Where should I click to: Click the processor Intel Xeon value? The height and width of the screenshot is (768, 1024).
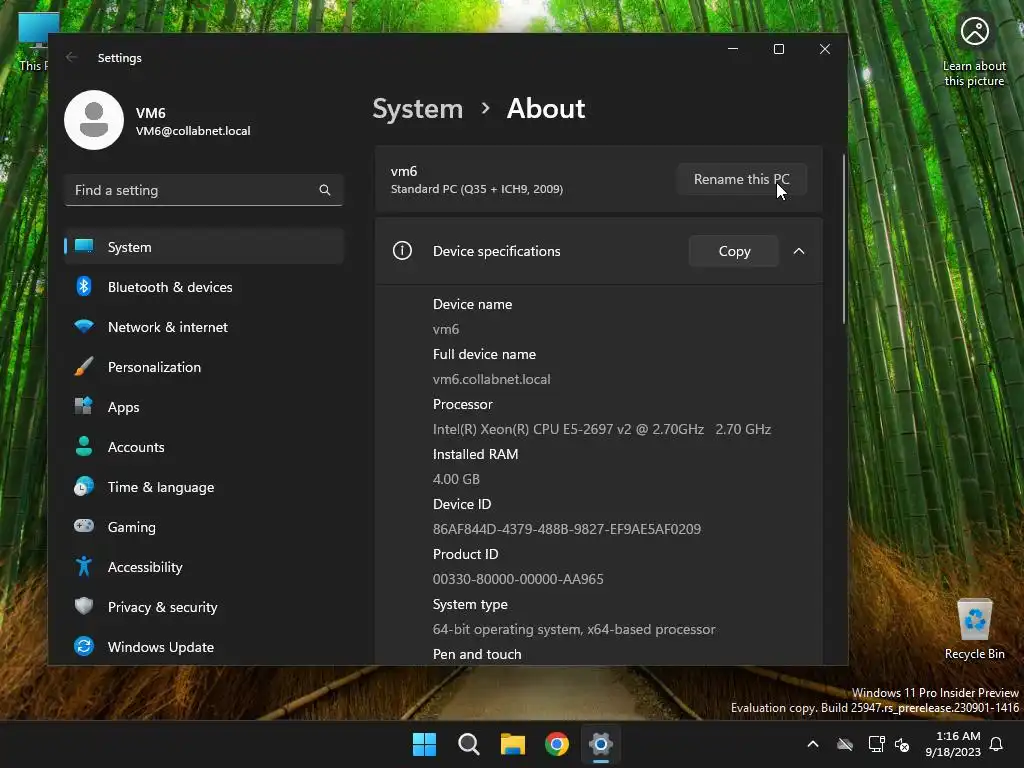pyautogui.click(x=601, y=429)
